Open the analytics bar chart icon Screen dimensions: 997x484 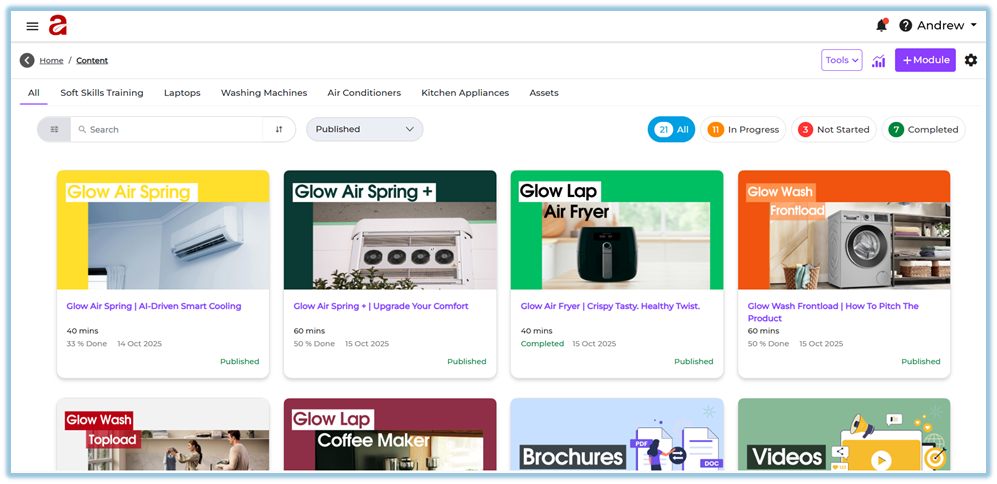[878, 61]
